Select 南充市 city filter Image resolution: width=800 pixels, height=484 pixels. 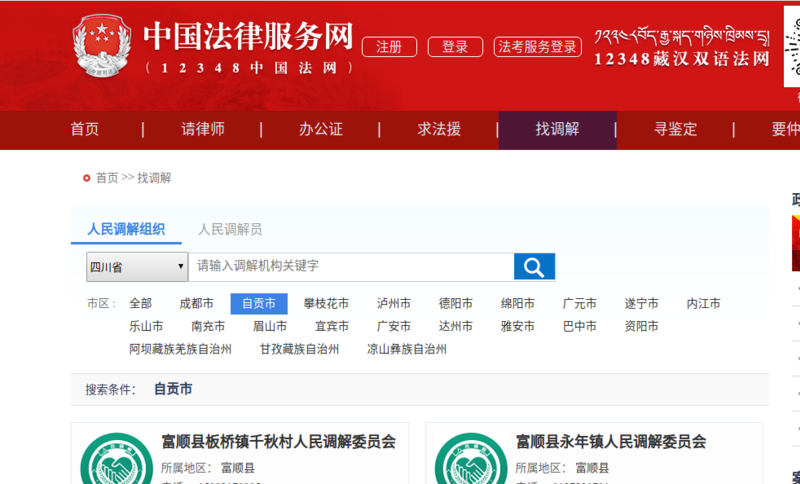click(x=208, y=326)
